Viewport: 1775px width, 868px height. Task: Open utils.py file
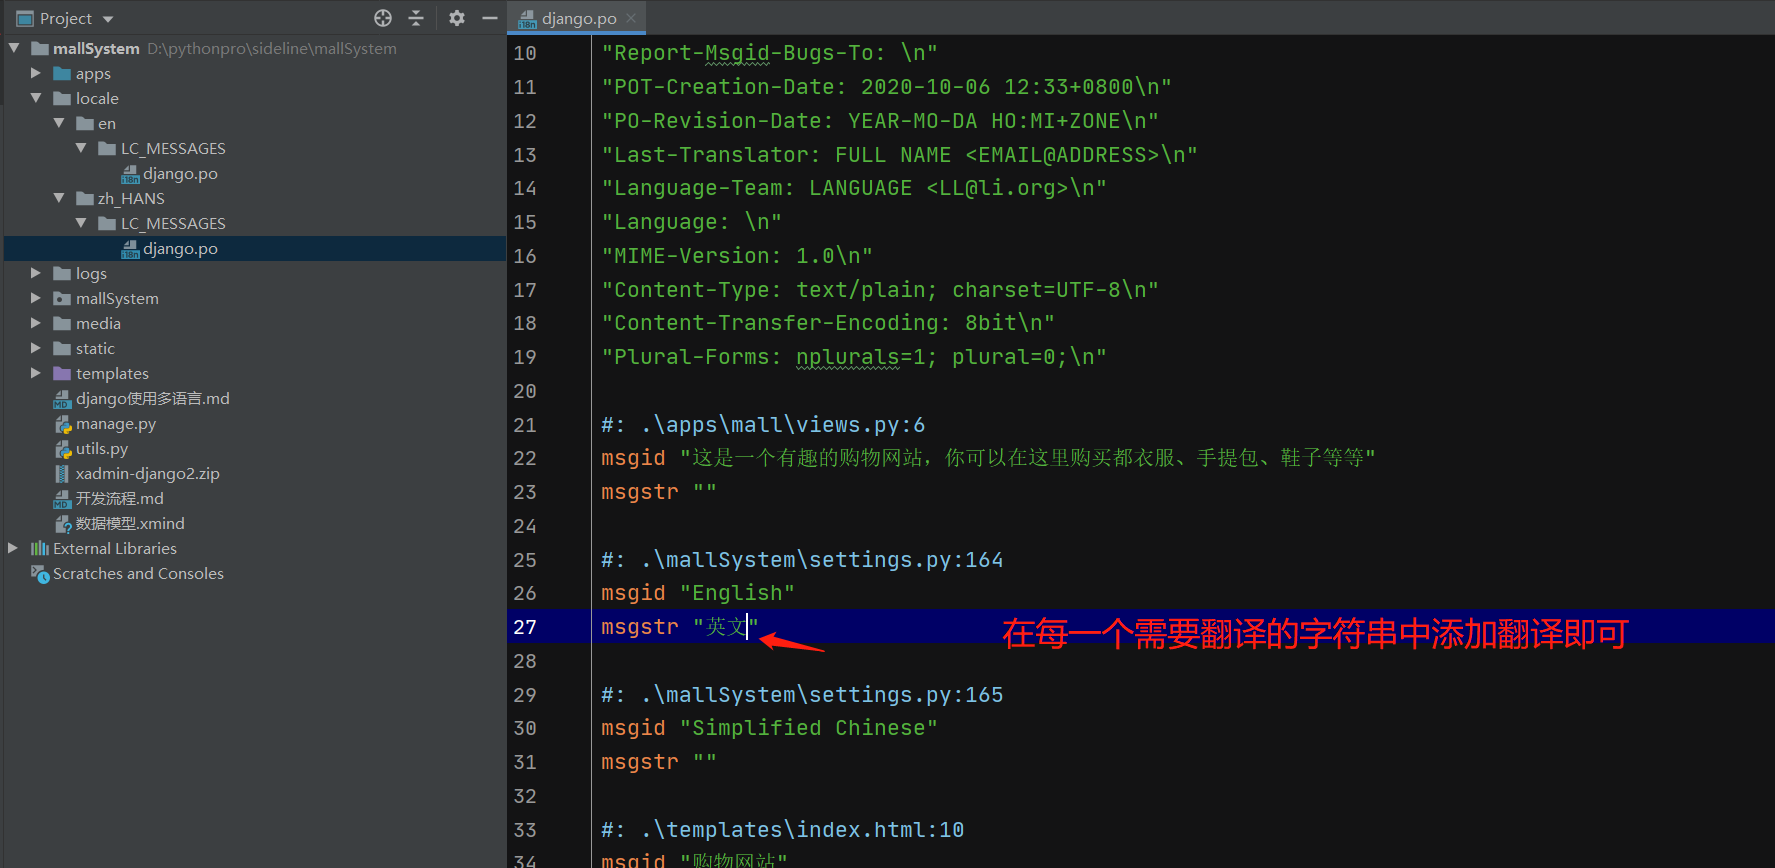(102, 448)
